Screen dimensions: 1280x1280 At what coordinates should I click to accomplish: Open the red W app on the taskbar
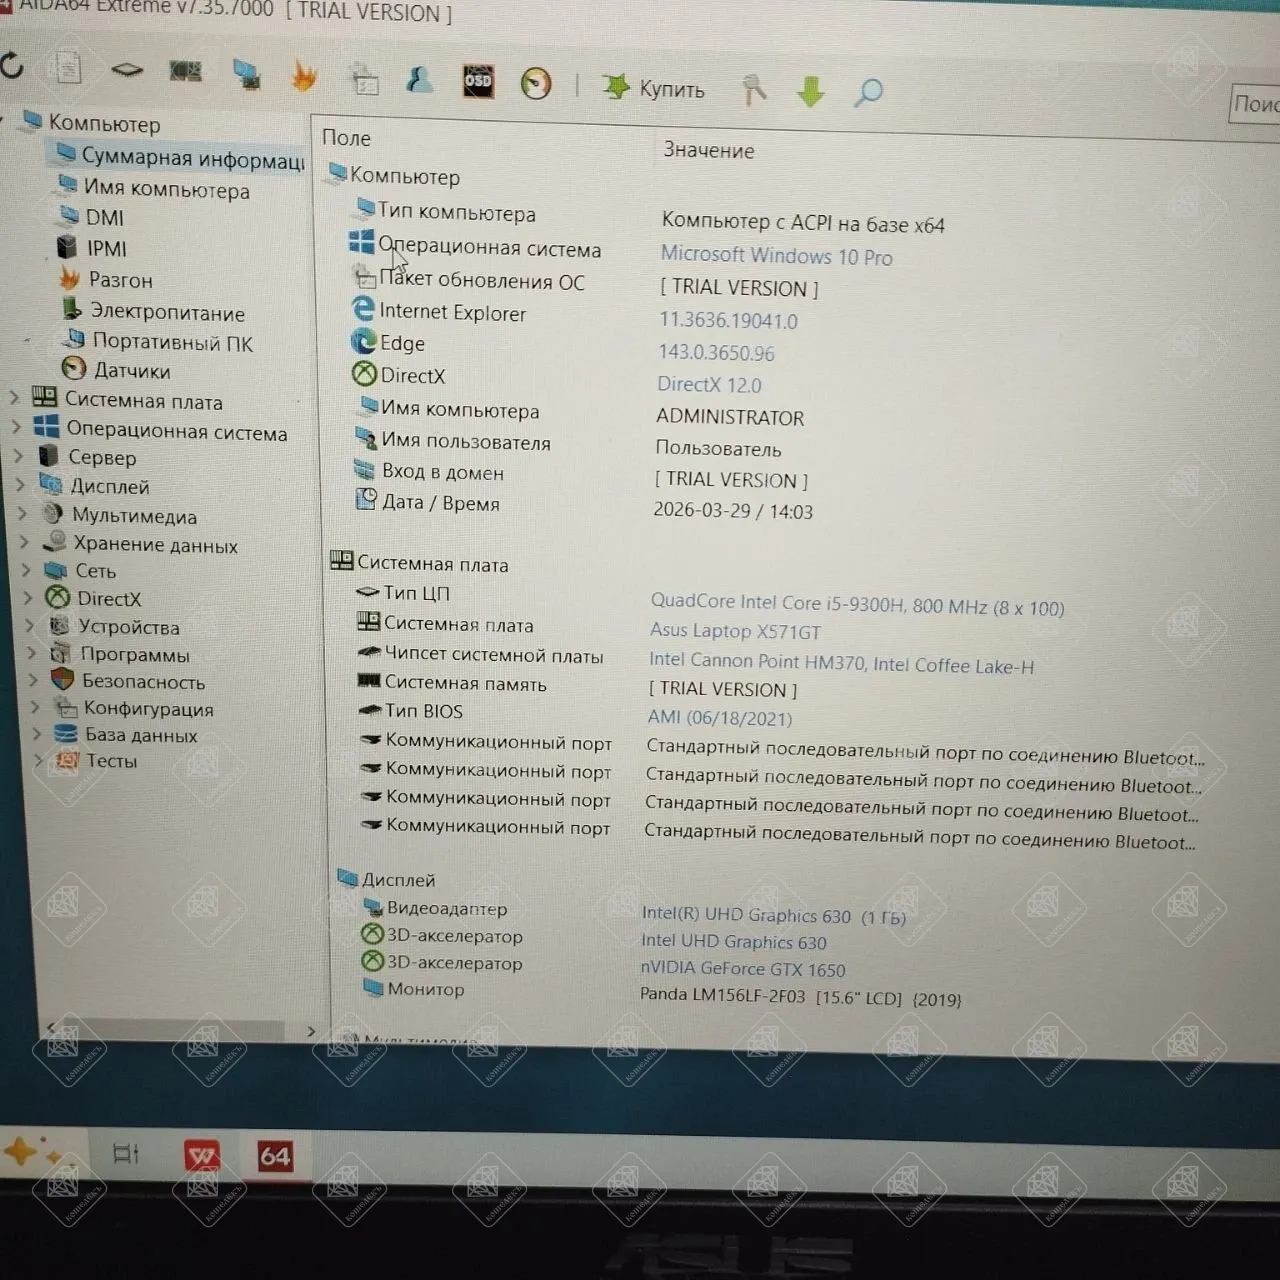click(203, 1156)
